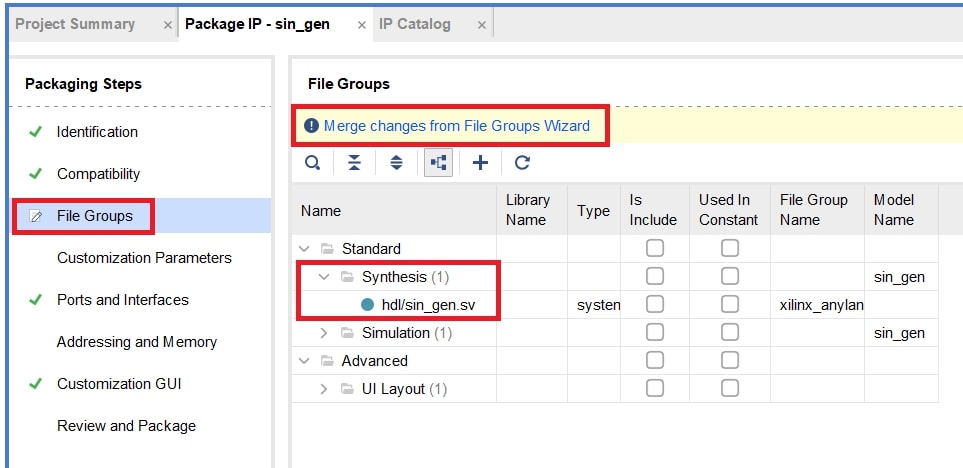Viewport: 963px width, 468px height.
Task: Check Used In Constant for hdl/sin_gen.sv
Action: (x=730, y=305)
